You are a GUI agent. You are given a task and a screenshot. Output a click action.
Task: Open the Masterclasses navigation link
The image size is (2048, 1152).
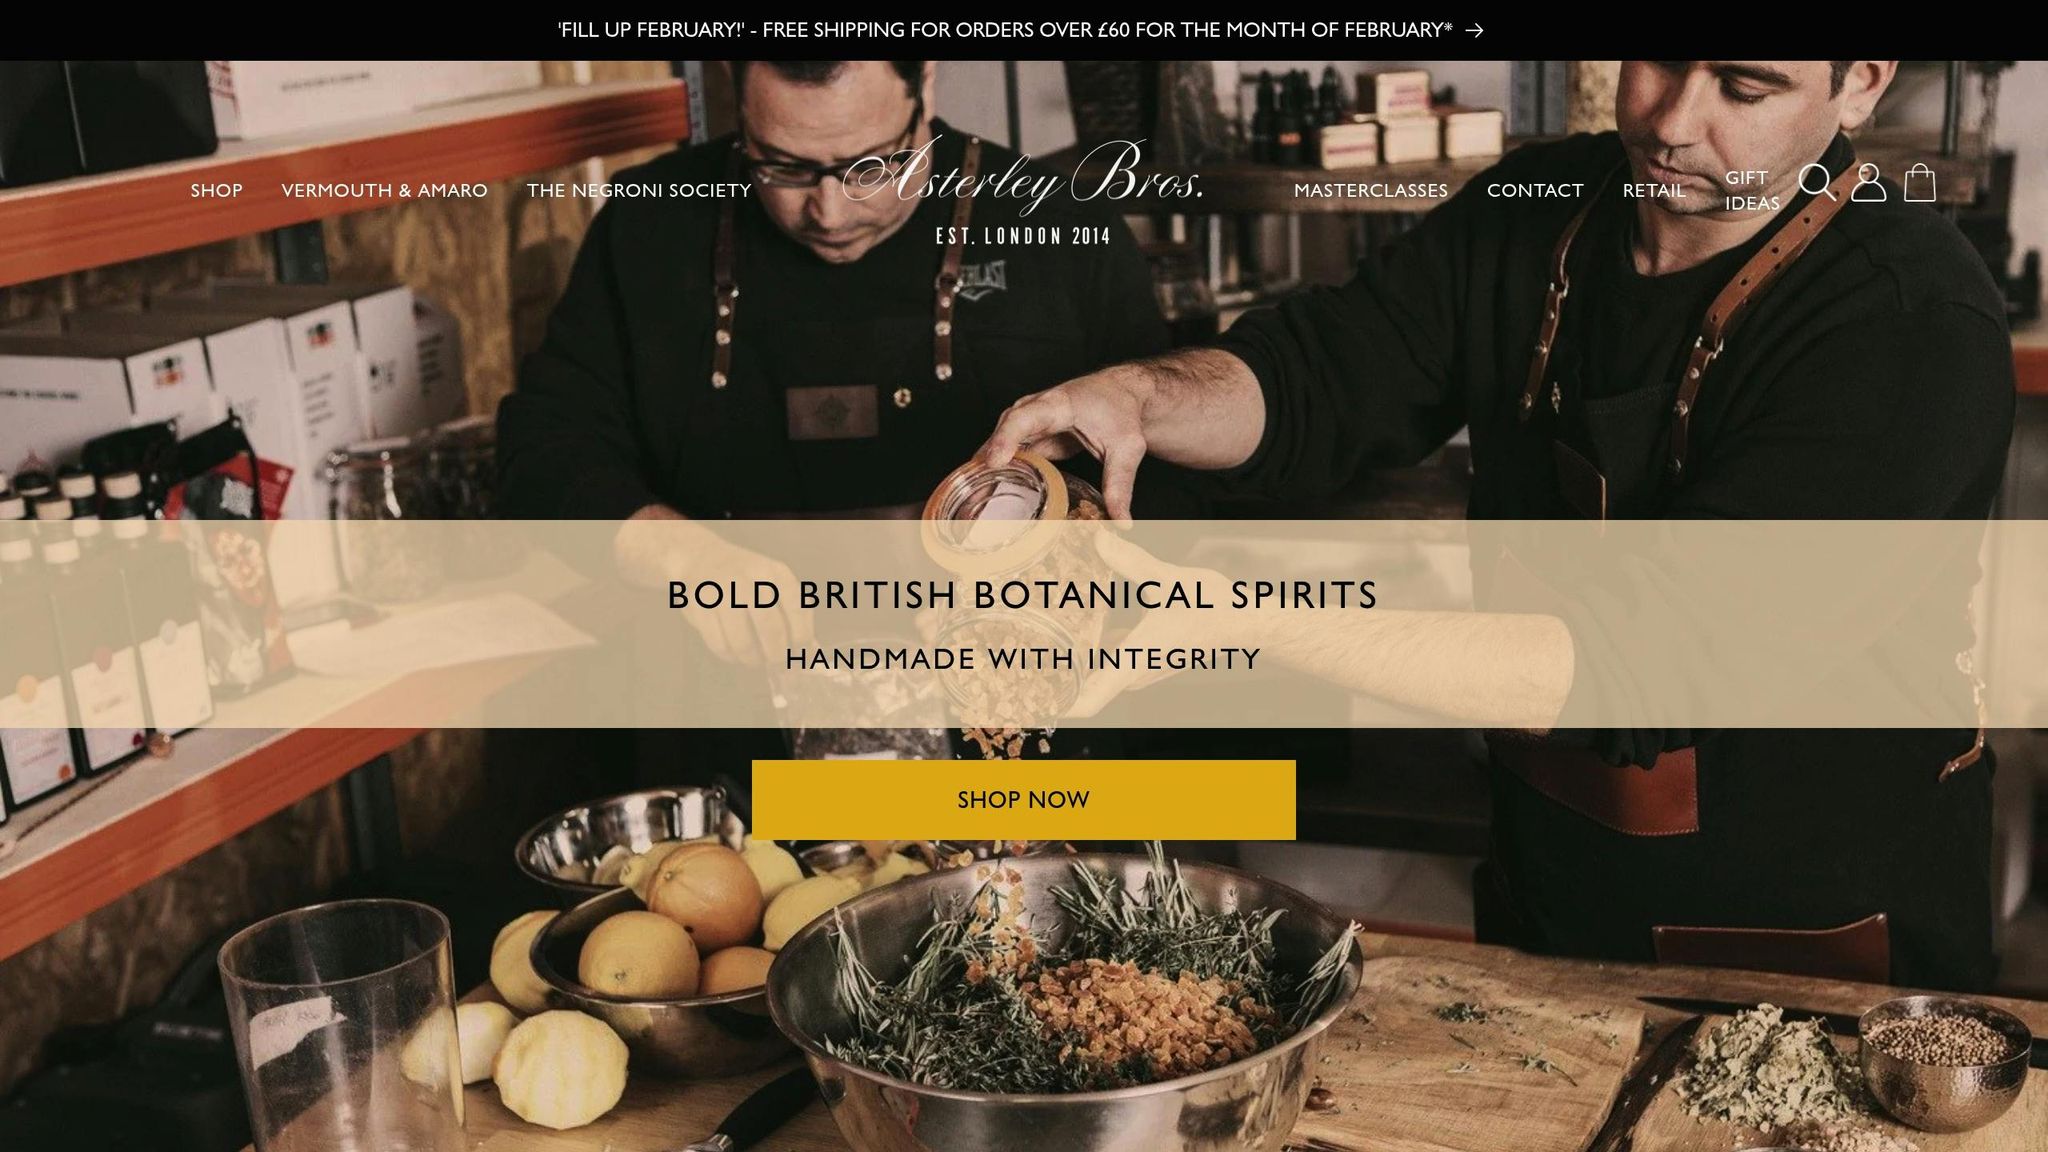1371,190
